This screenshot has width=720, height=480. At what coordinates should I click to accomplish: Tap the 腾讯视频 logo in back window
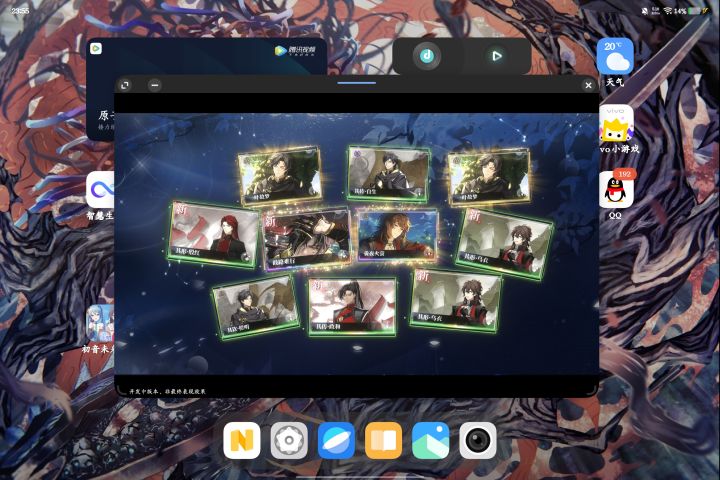pyautogui.click(x=295, y=50)
